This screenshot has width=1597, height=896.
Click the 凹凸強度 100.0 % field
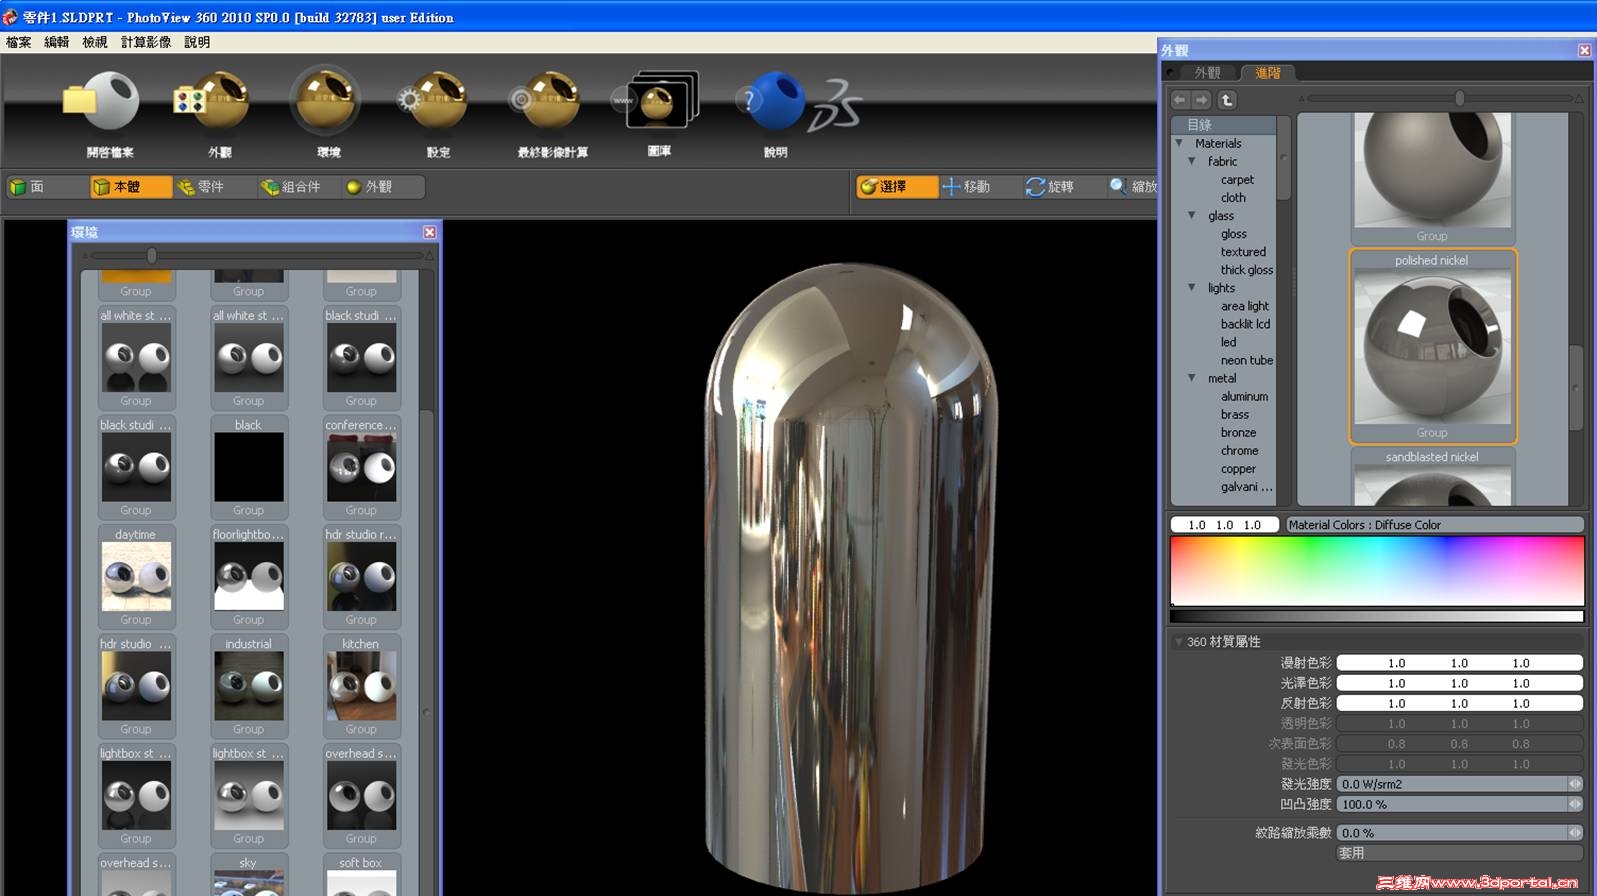(1452, 804)
